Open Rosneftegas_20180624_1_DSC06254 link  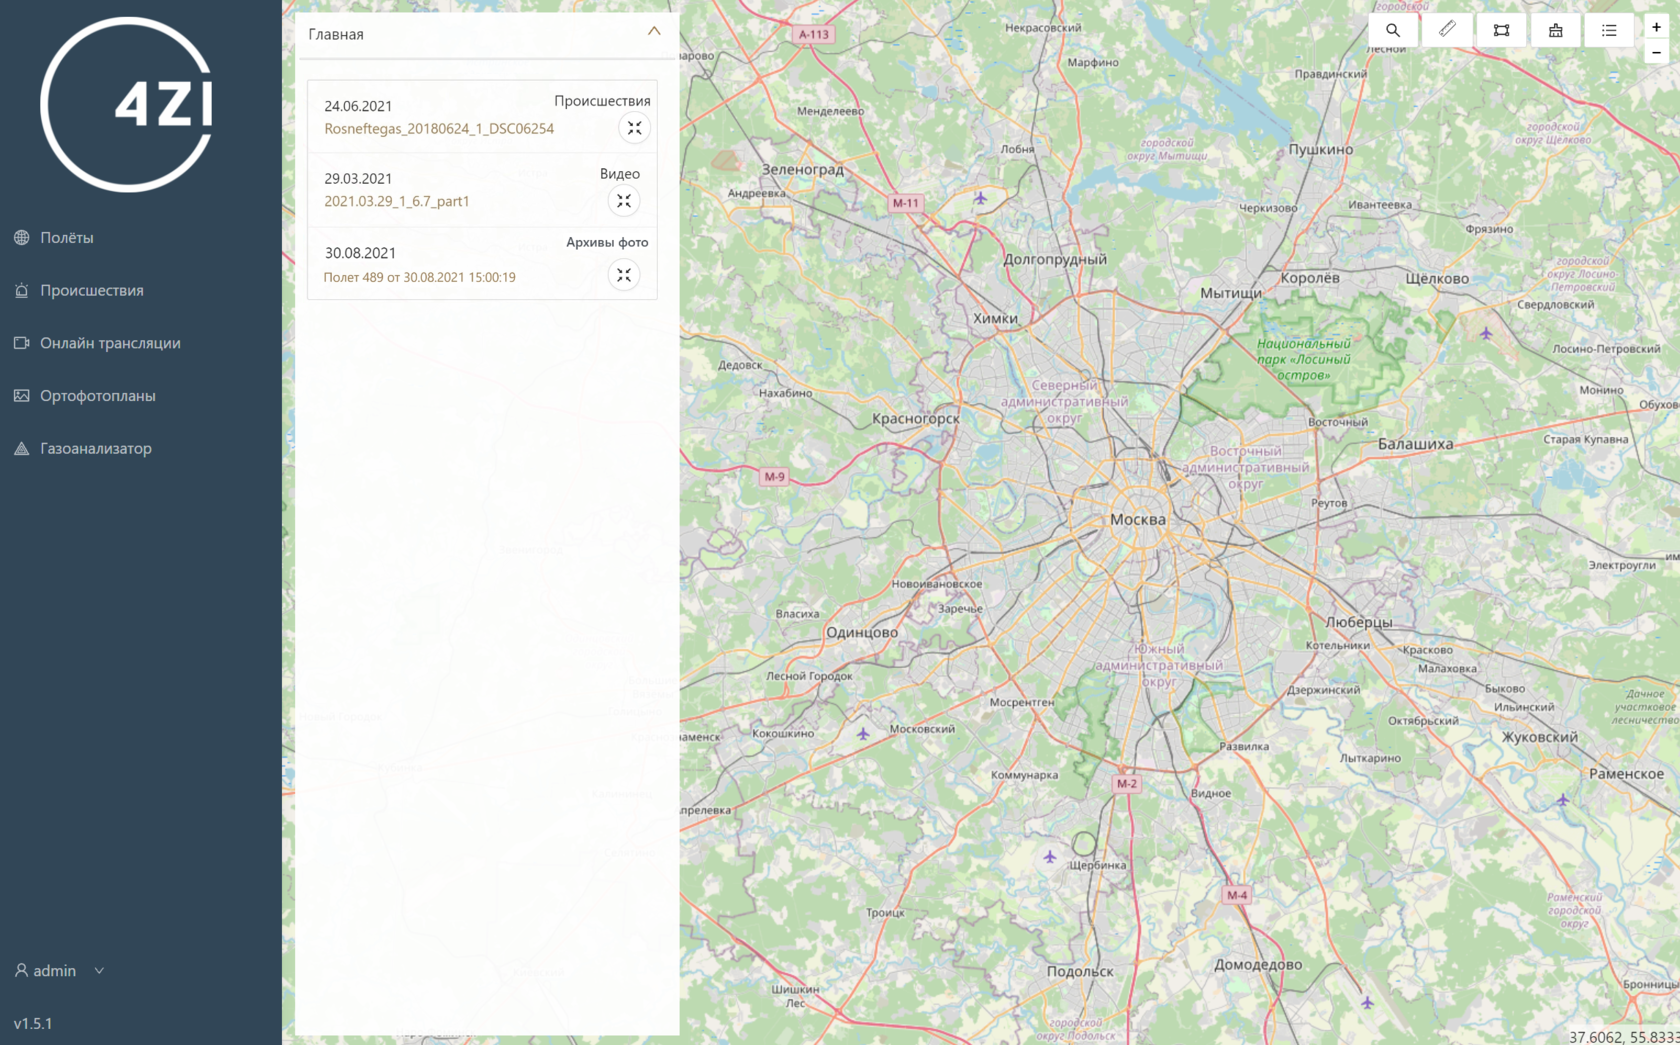click(x=438, y=129)
